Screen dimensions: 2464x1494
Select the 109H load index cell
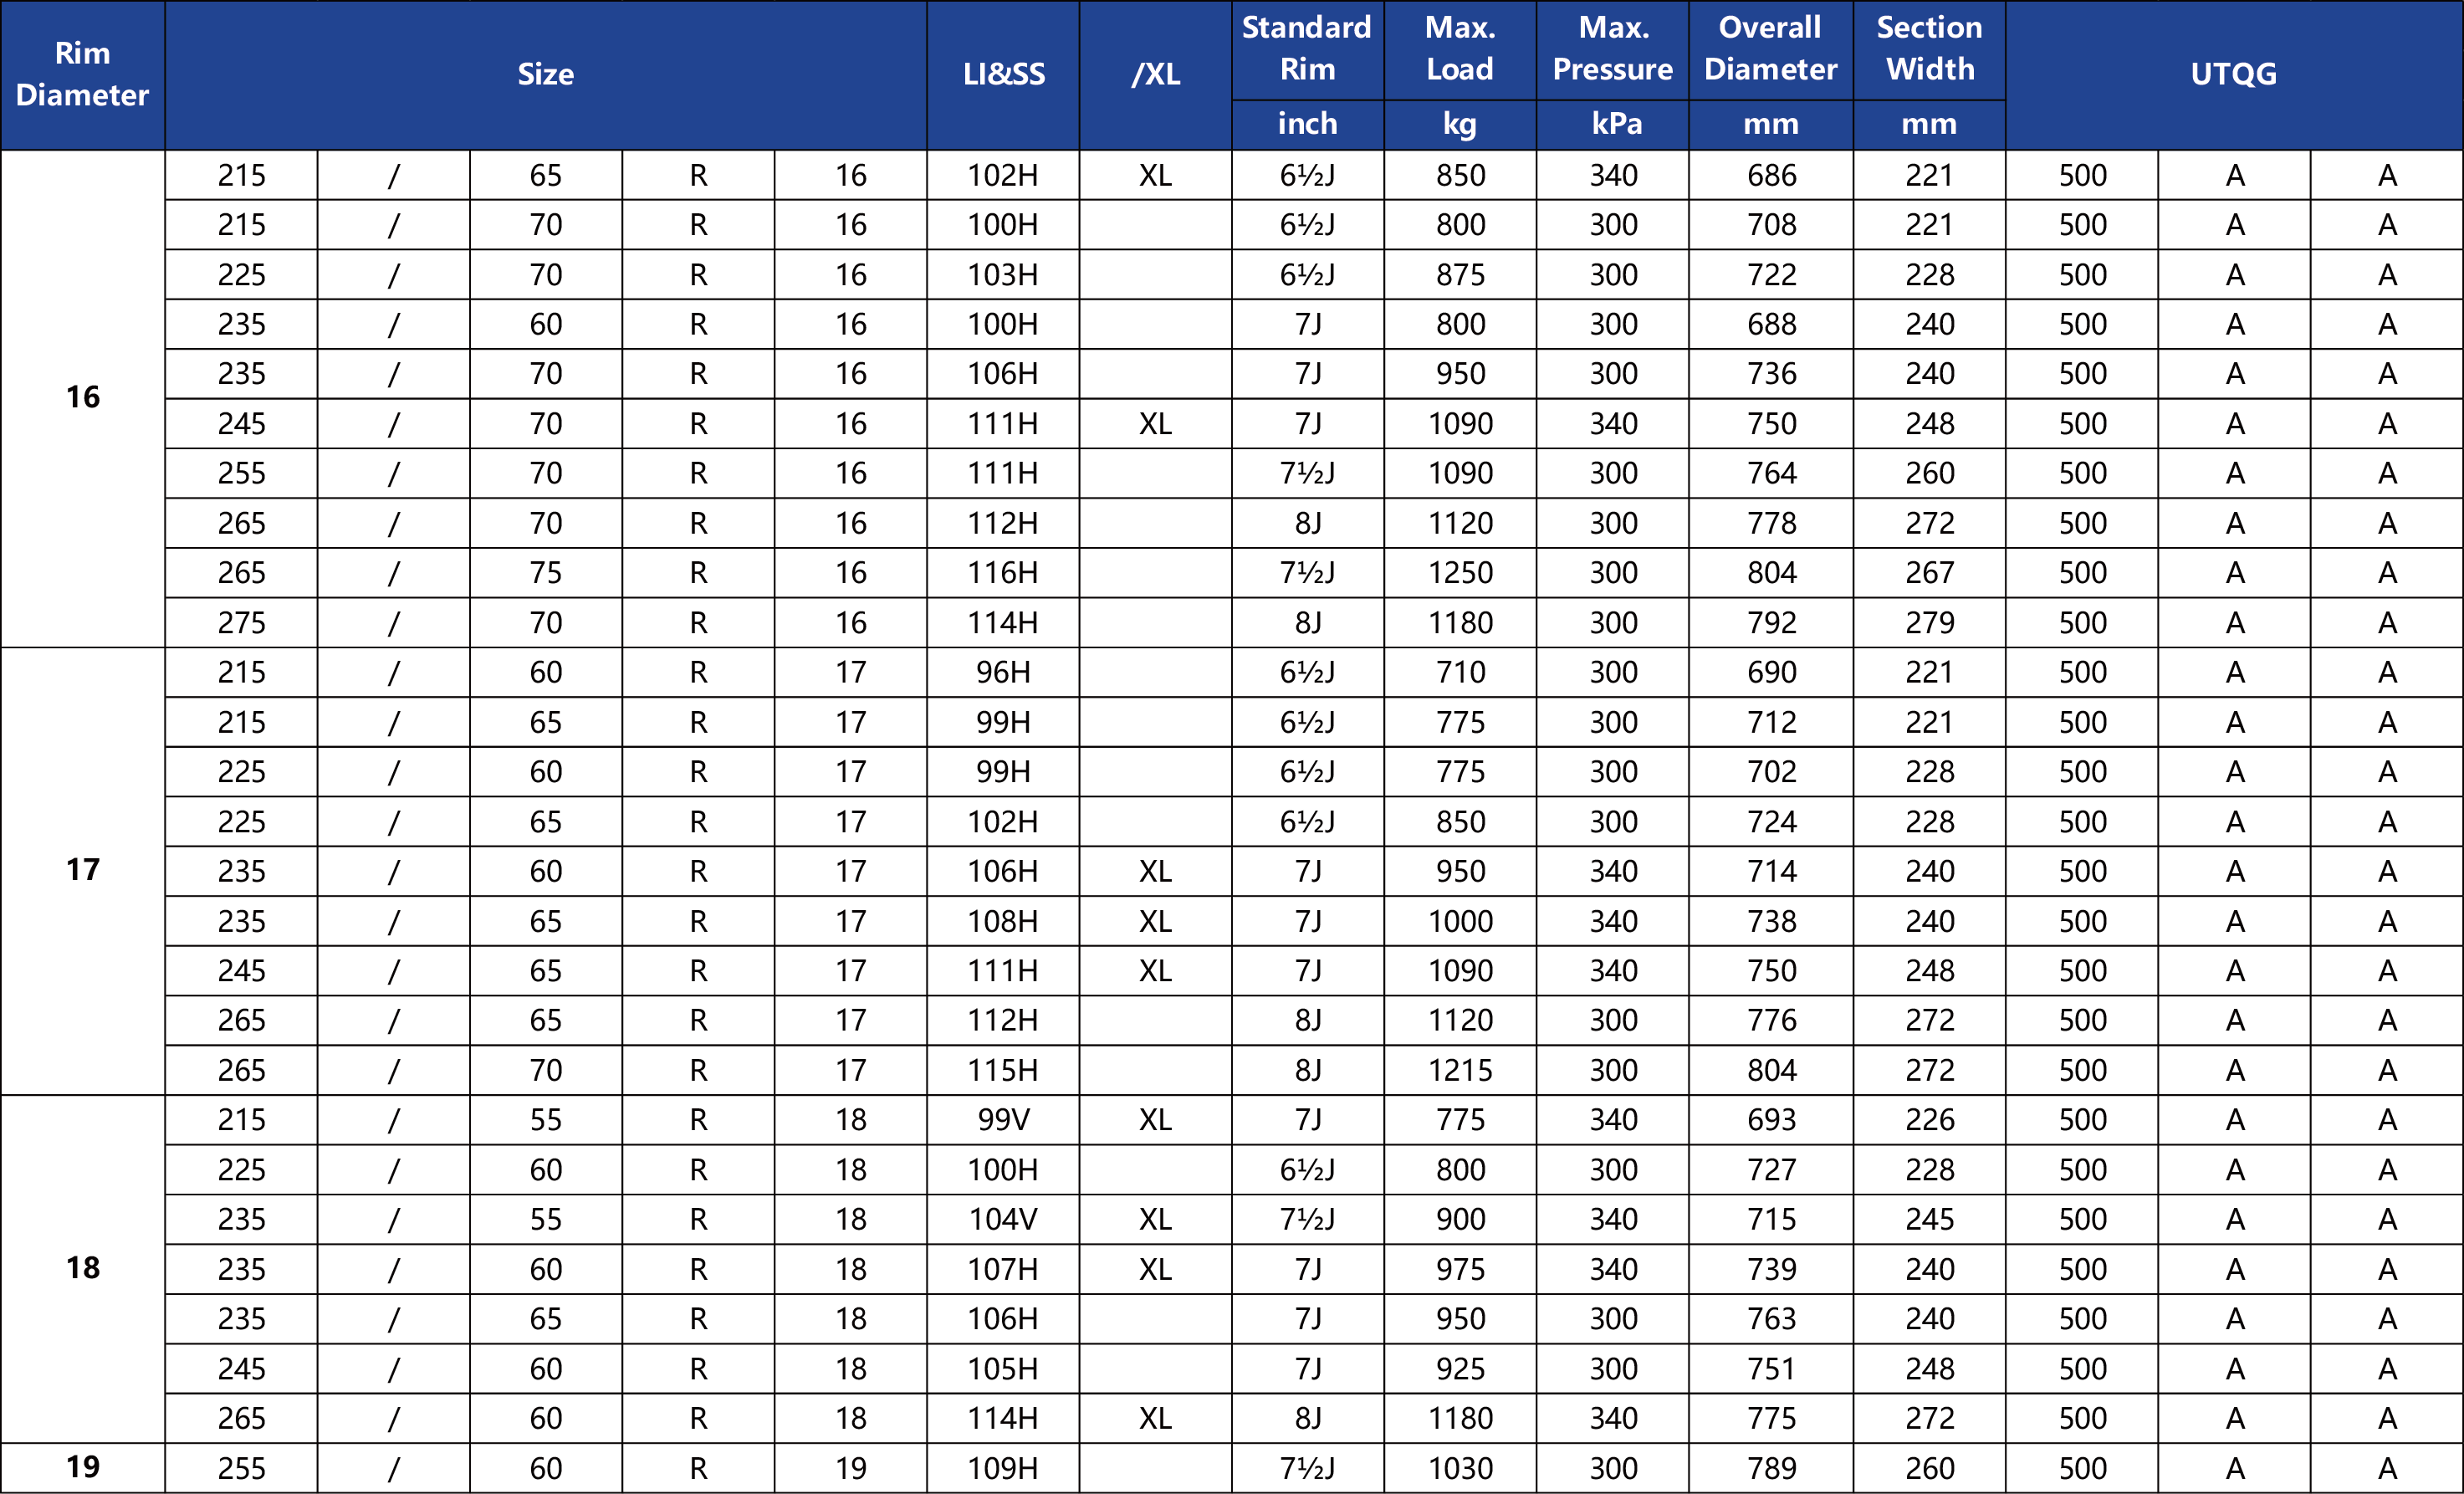tap(1003, 1468)
